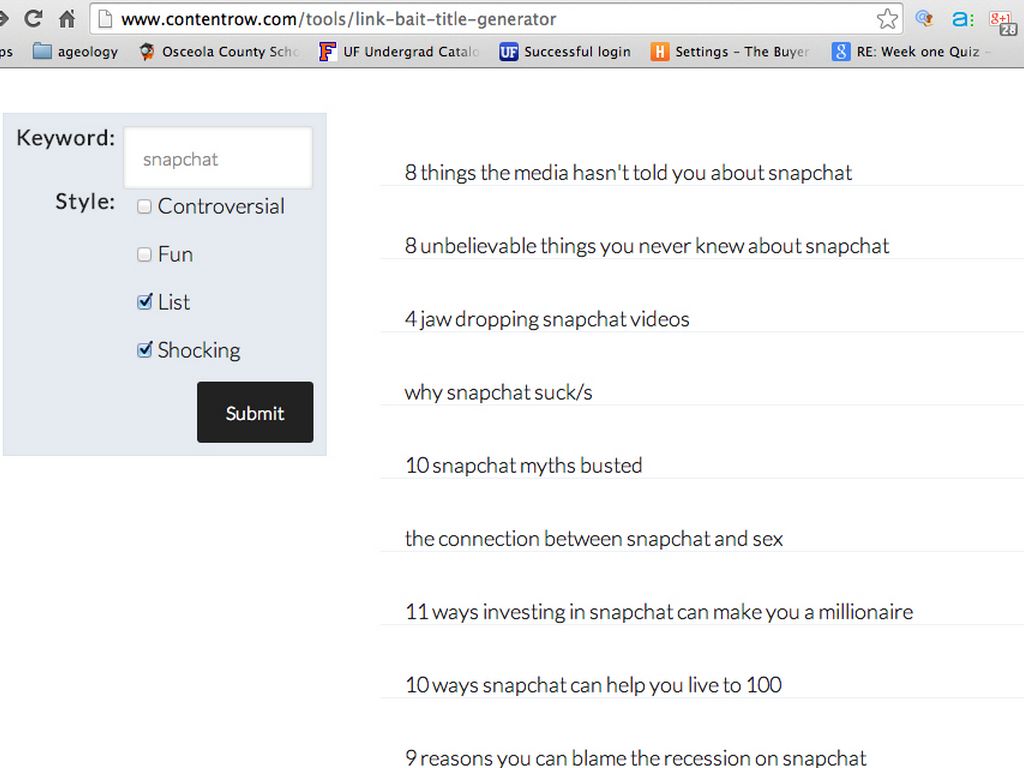Open the Successful login bookmark
This screenshot has width=1024, height=768.
[565, 52]
